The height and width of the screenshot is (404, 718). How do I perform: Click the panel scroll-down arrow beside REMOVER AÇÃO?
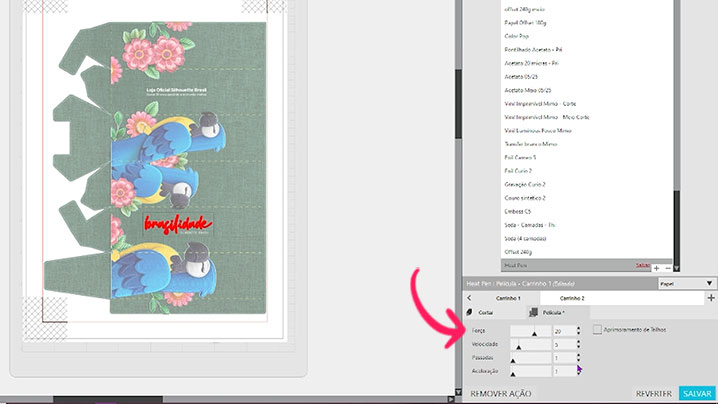pyautogui.click(x=458, y=393)
